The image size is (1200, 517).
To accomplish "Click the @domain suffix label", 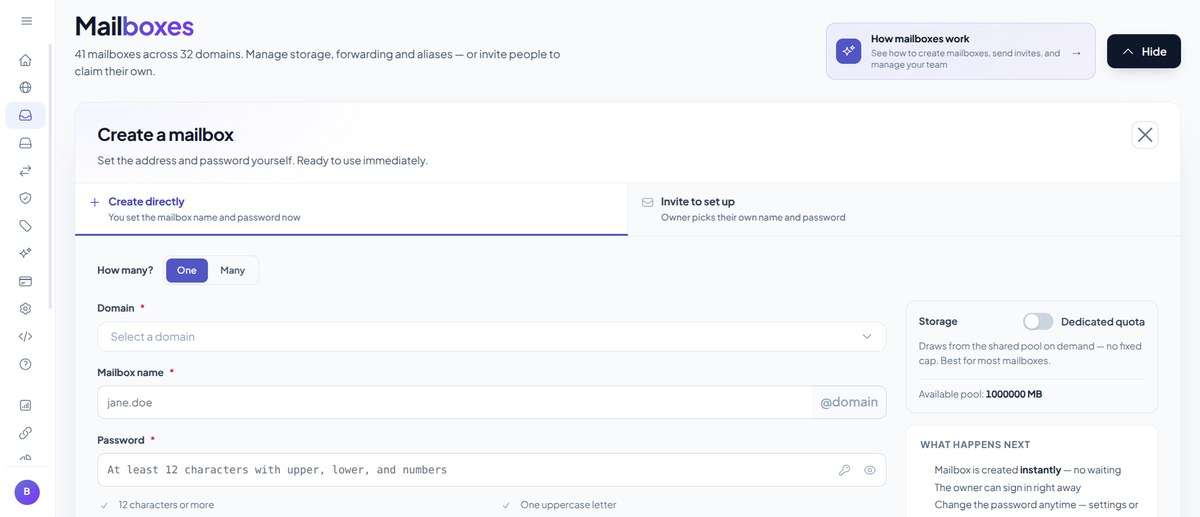I will click(849, 402).
